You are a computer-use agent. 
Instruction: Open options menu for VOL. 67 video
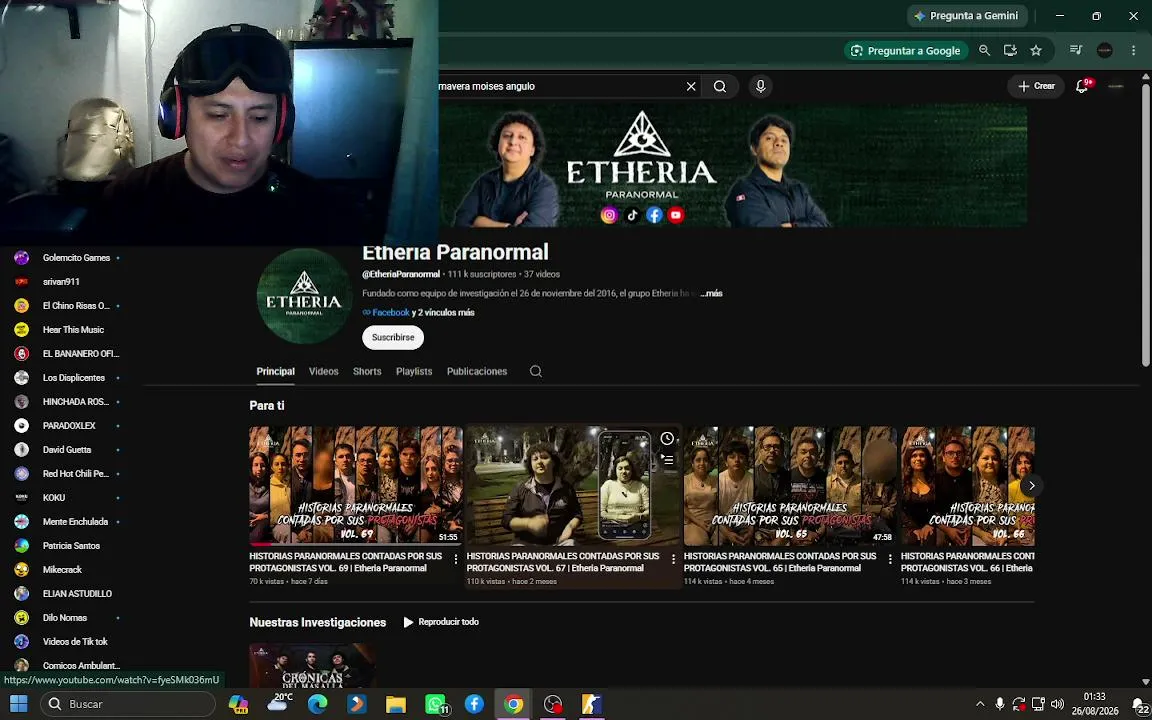coord(673,560)
